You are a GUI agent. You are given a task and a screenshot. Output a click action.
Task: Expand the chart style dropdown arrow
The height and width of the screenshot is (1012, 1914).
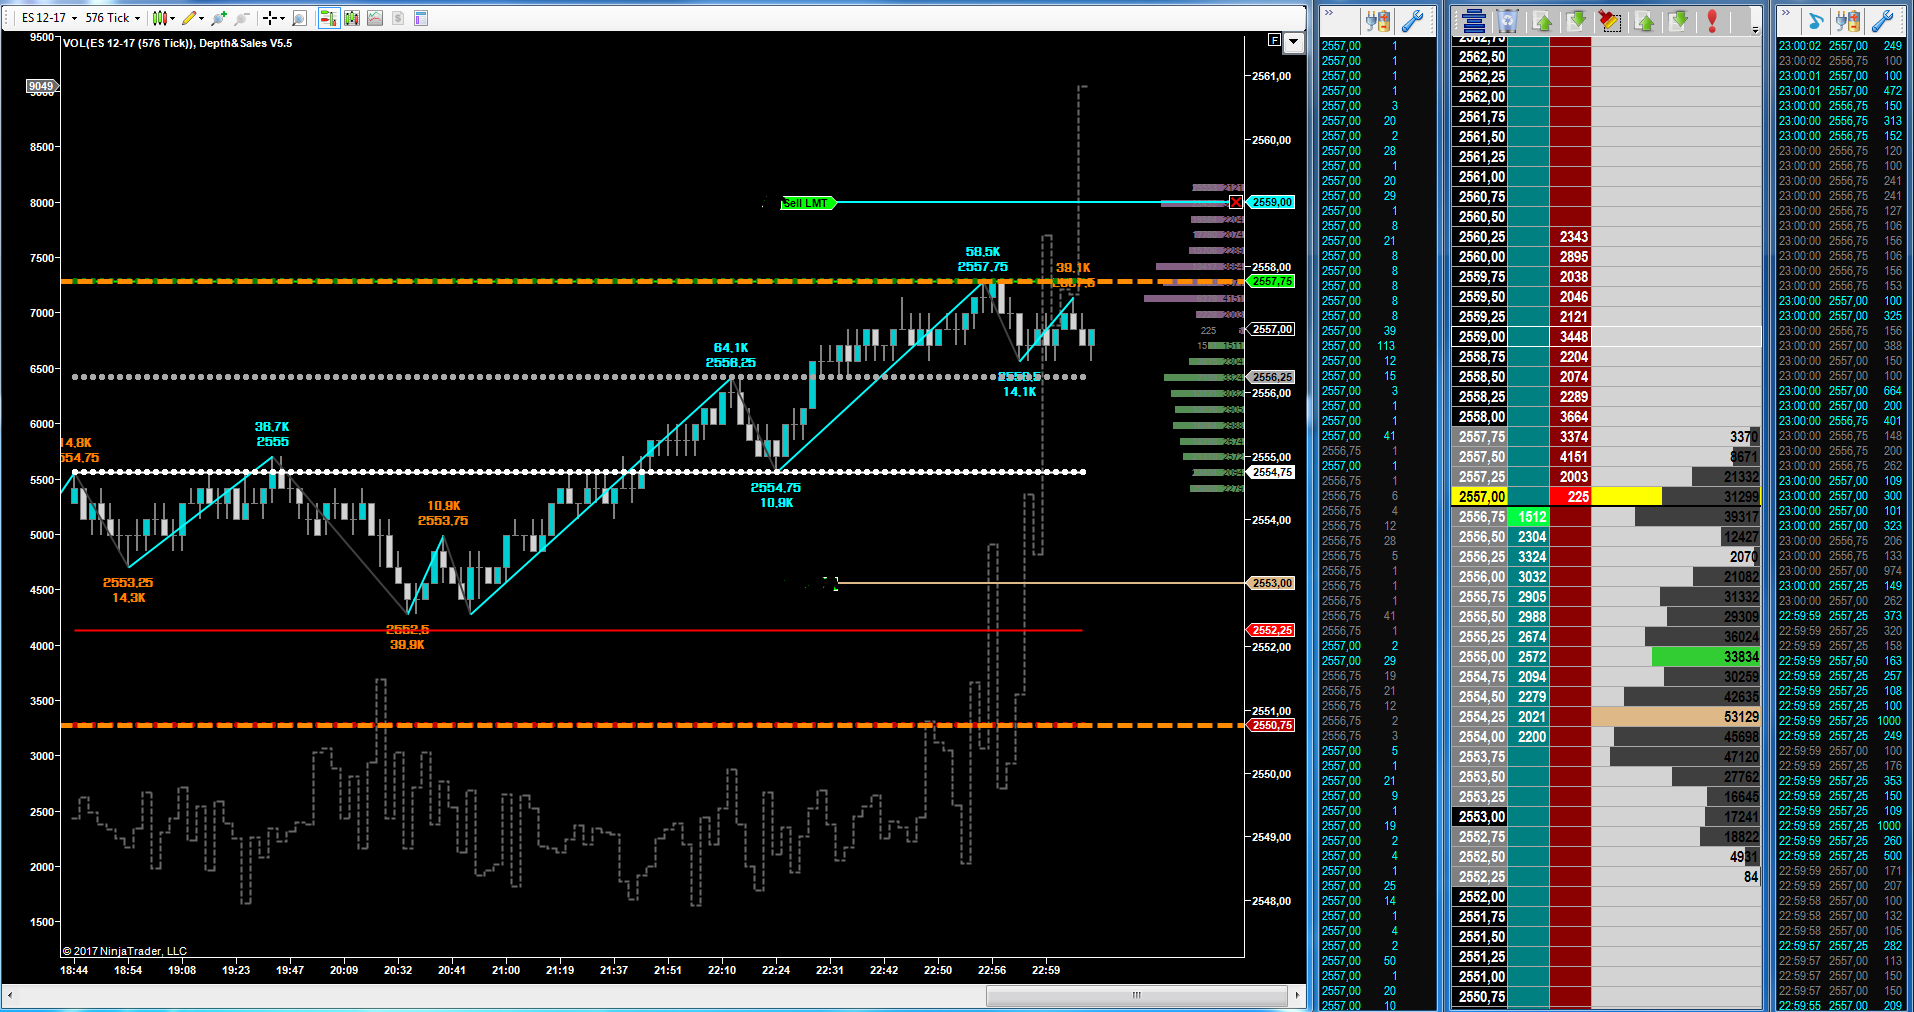click(172, 18)
